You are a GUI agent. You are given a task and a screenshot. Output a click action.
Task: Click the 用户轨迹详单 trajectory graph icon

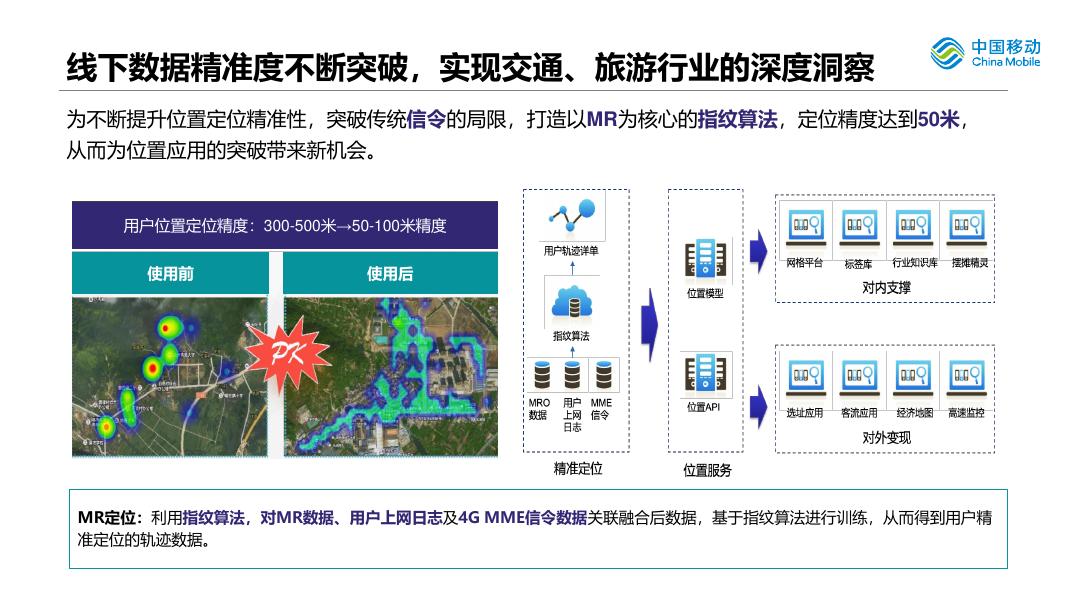click(x=572, y=216)
